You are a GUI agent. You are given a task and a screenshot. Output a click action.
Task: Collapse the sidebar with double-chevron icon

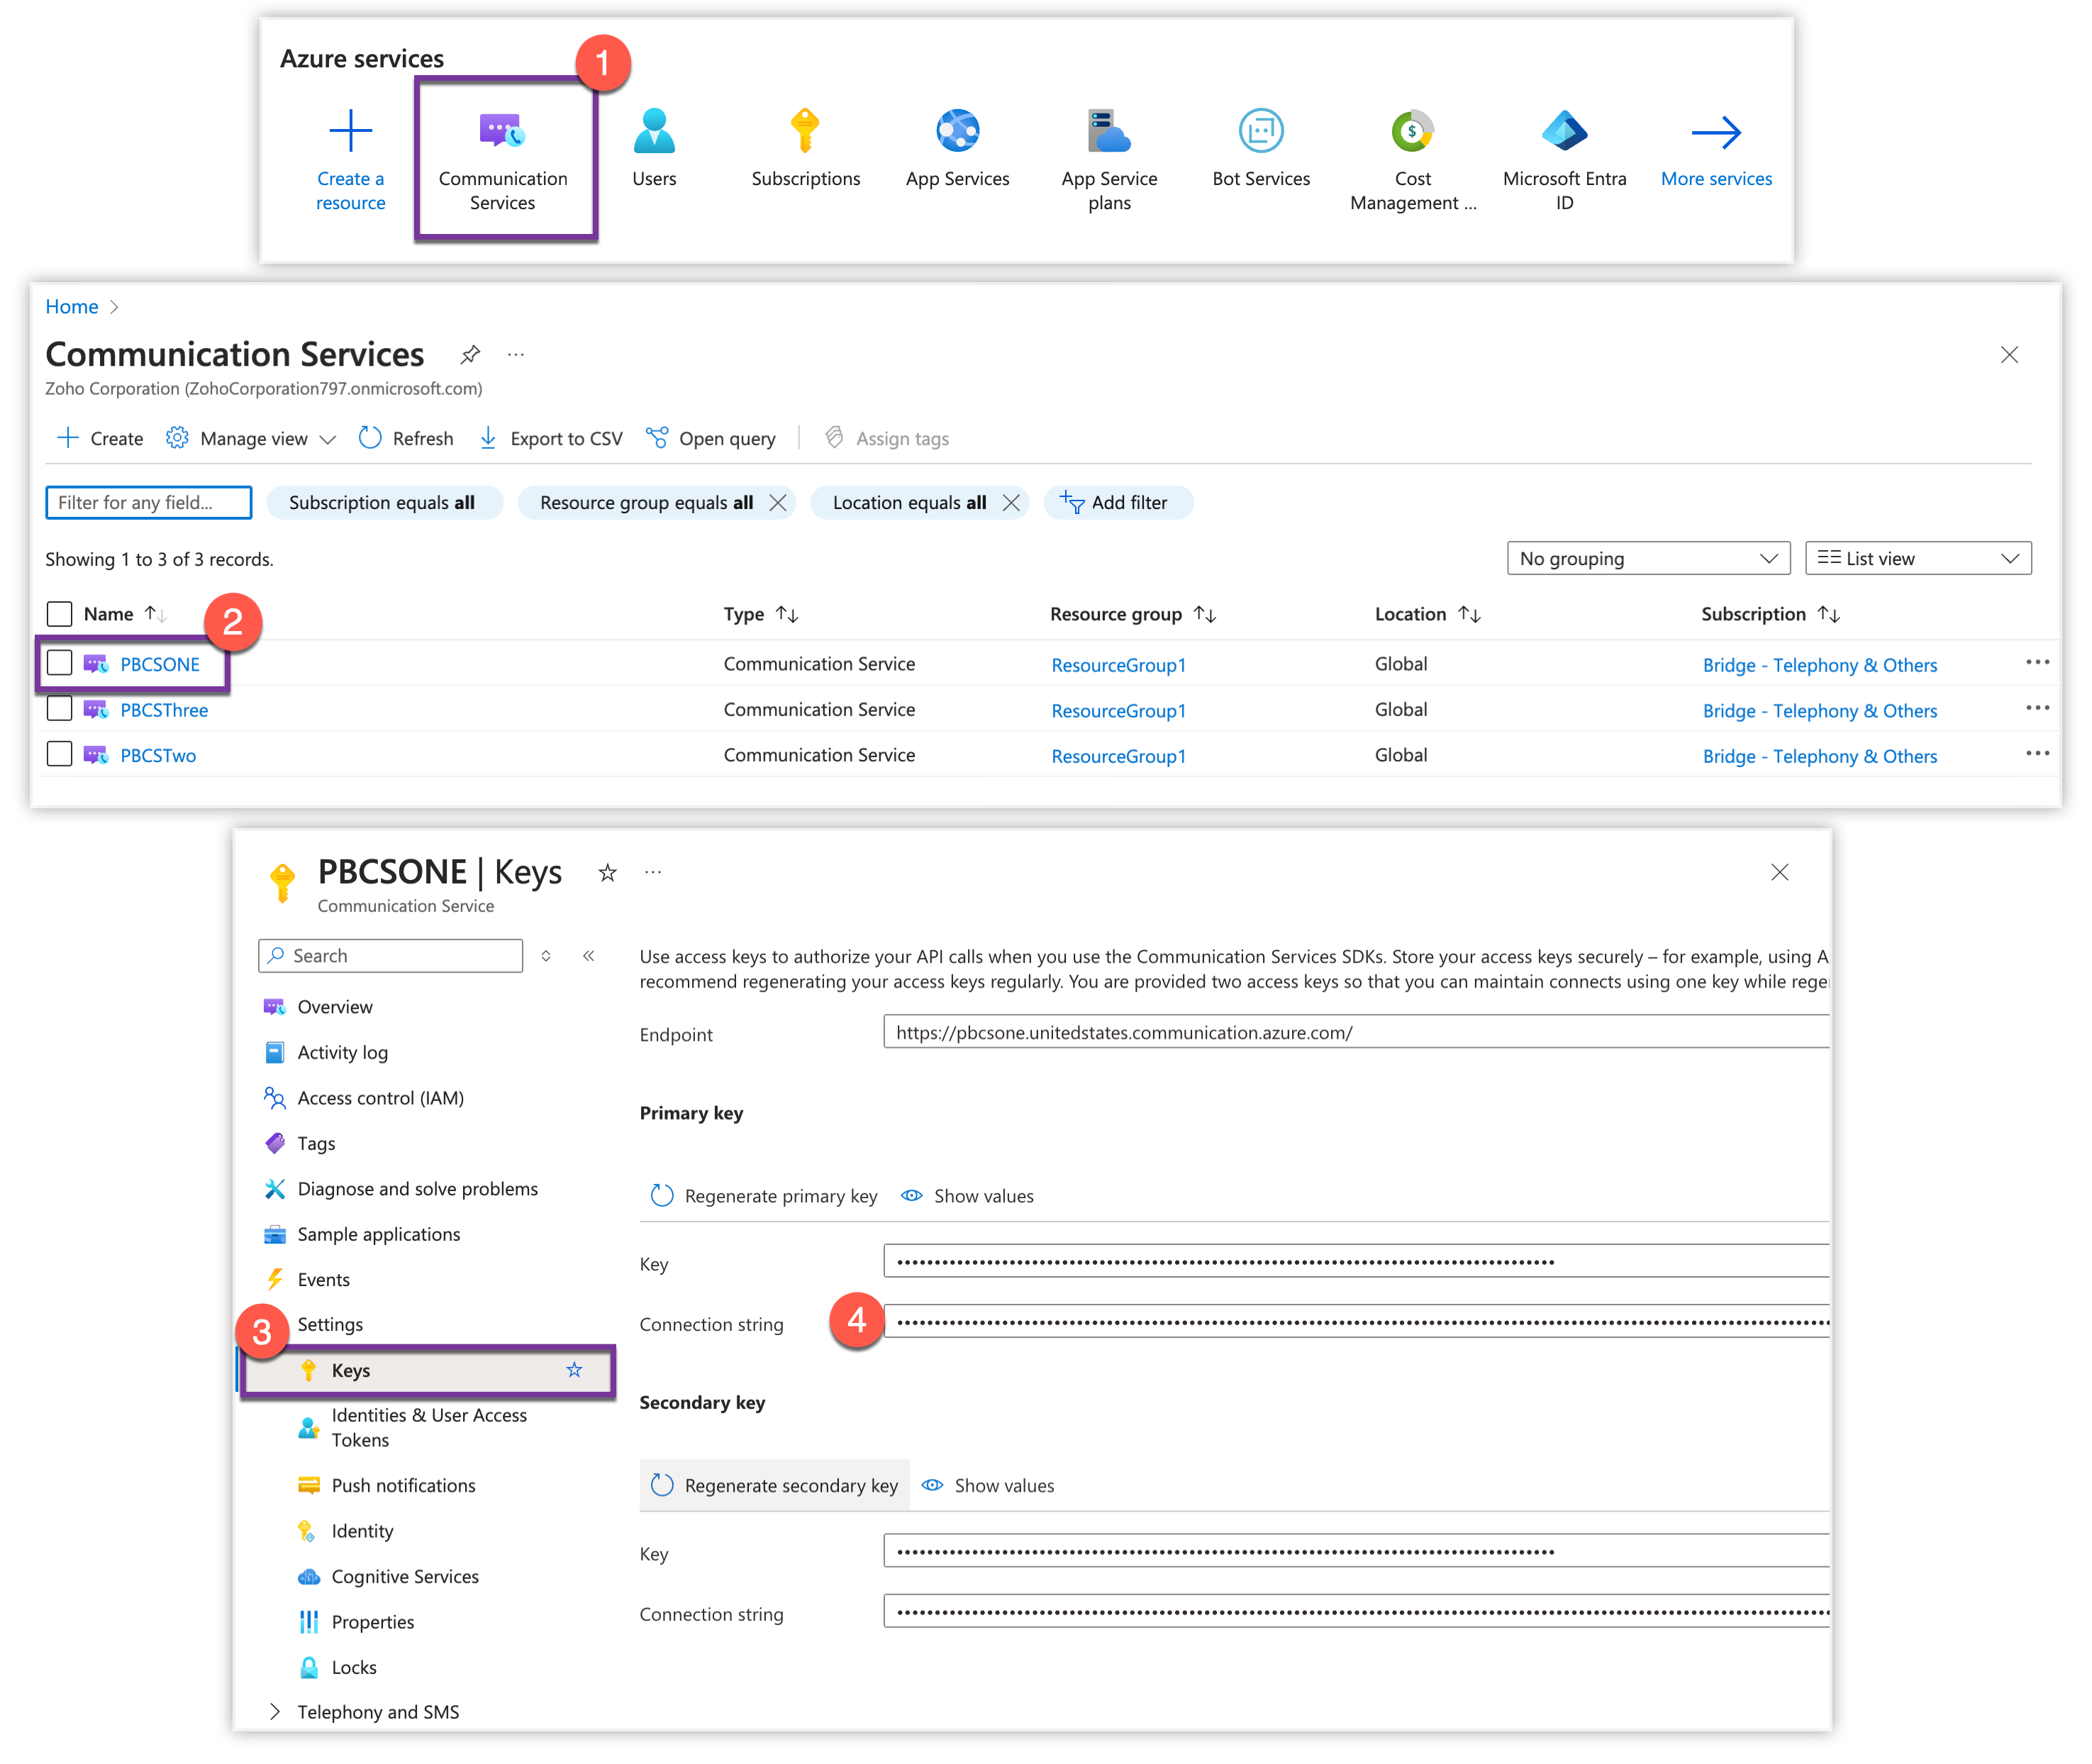pos(589,956)
